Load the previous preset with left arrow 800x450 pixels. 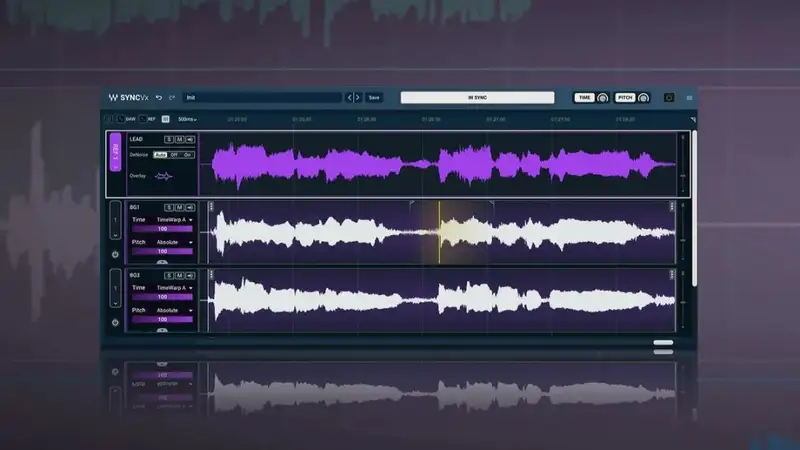[x=350, y=97]
